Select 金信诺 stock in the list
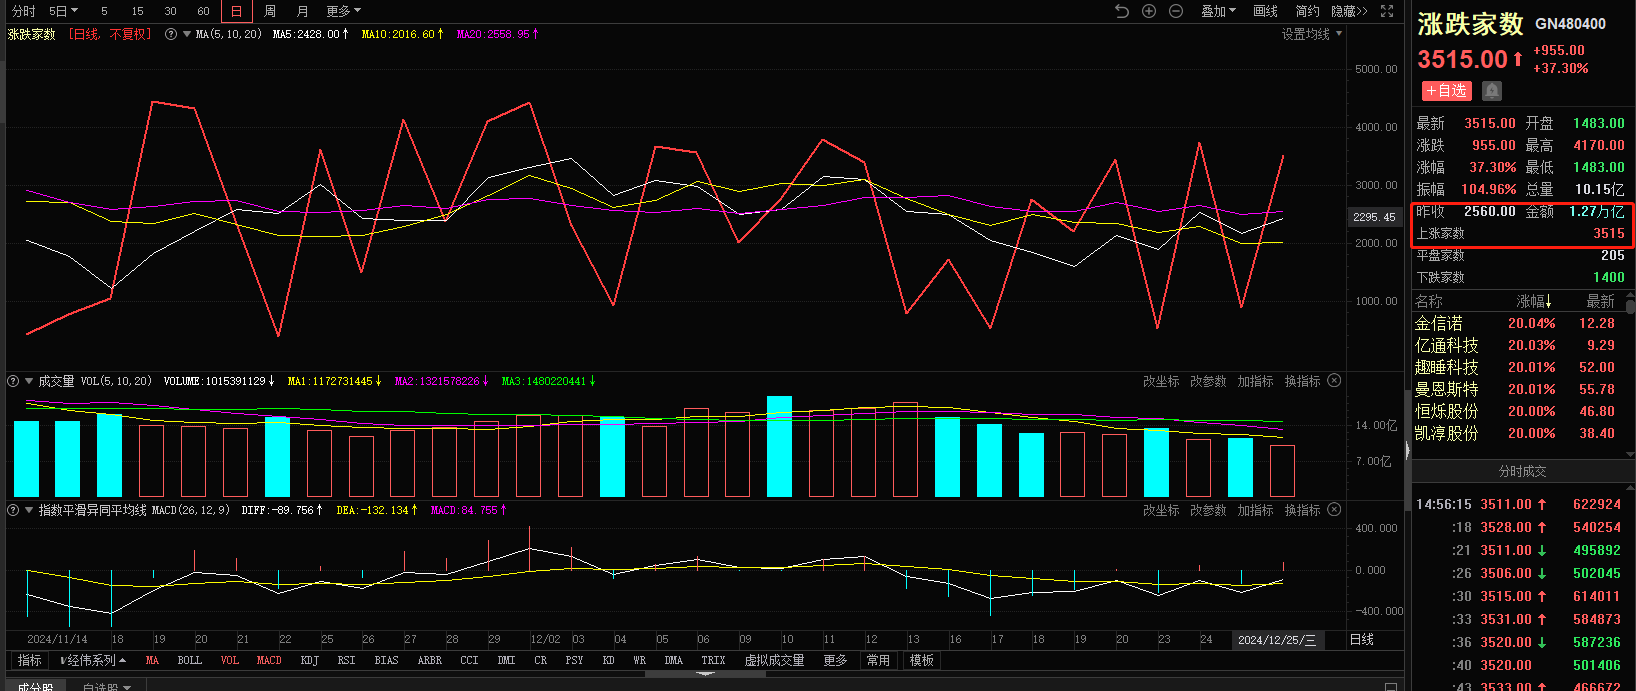The height and width of the screenshot is (691, 1636). [1439, 323]
